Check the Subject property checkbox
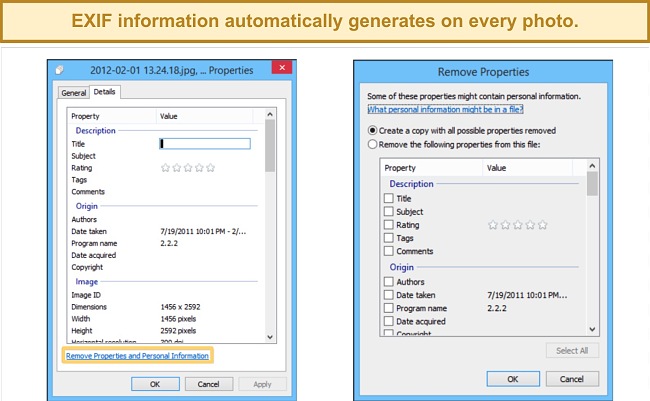Screen dimensions: 650x401 click(x=388, y=211)
